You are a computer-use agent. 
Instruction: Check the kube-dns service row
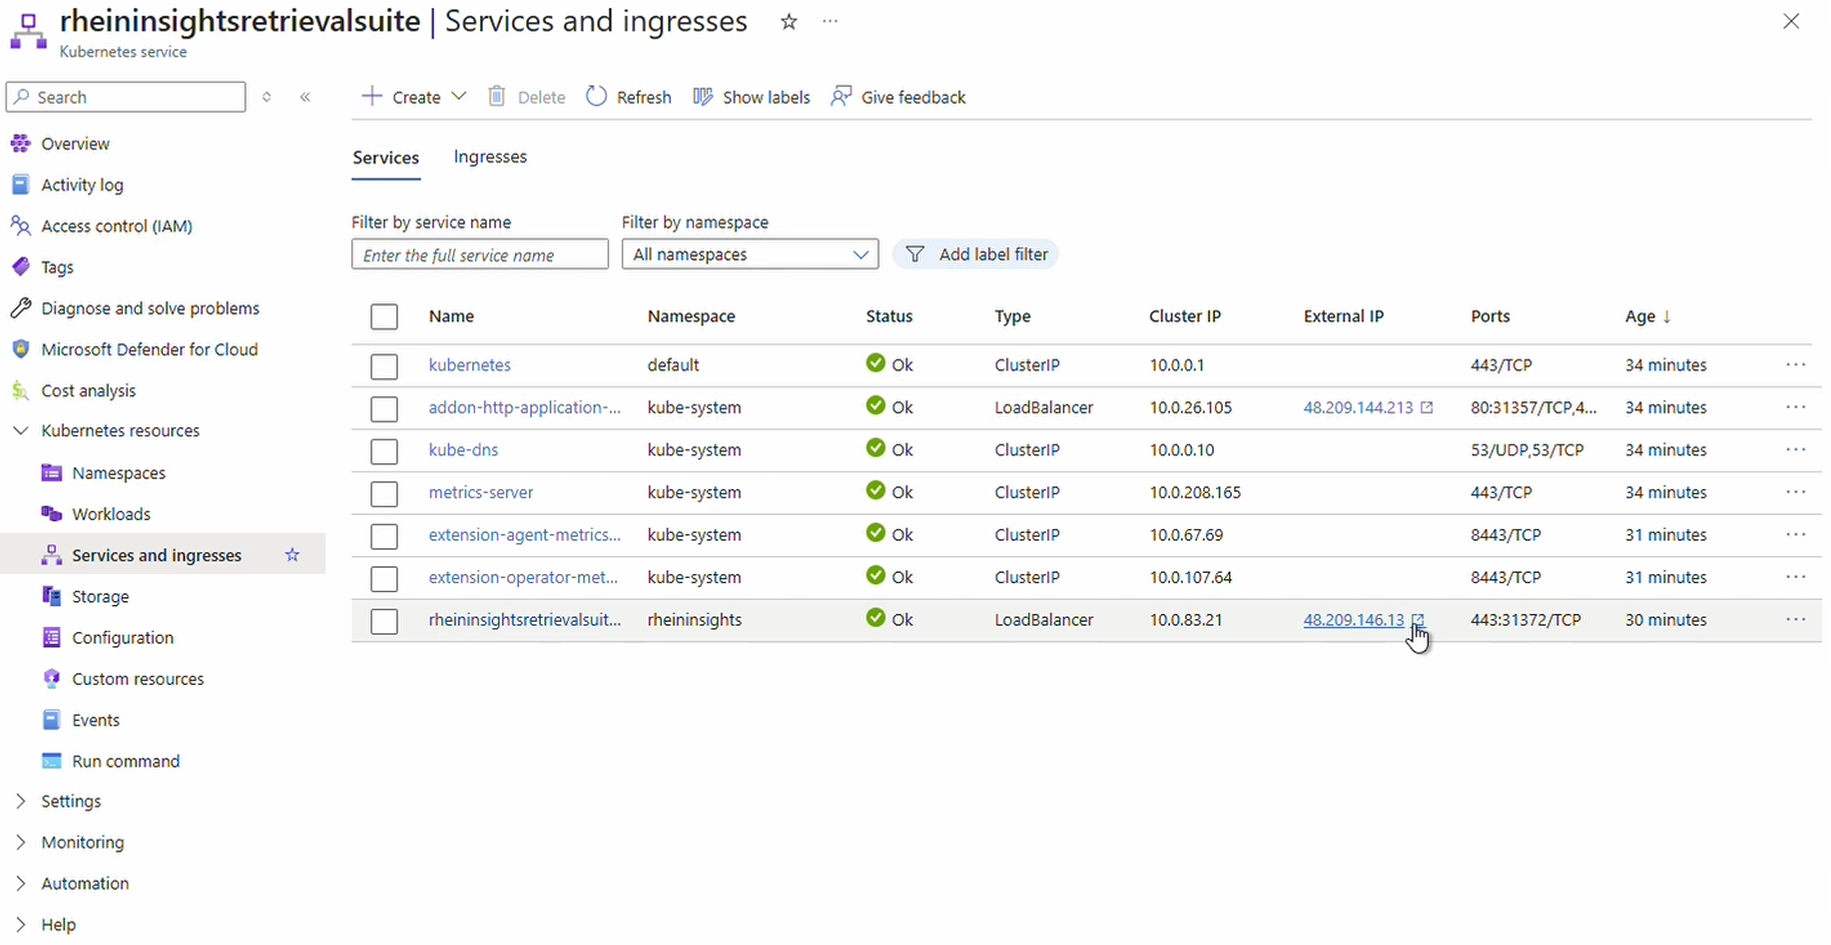point(384,451)
